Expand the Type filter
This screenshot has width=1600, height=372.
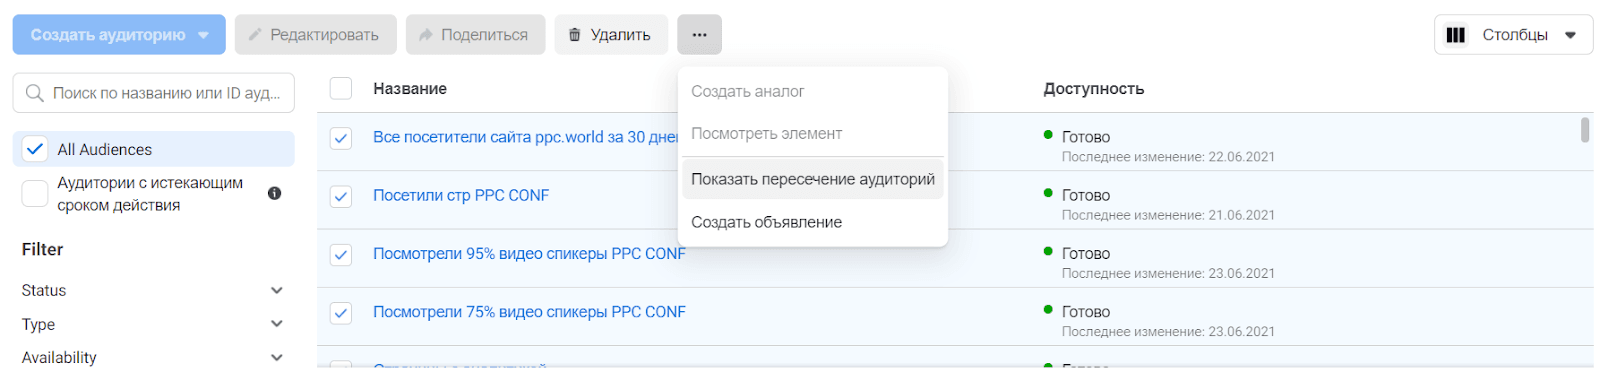(277, 324)
